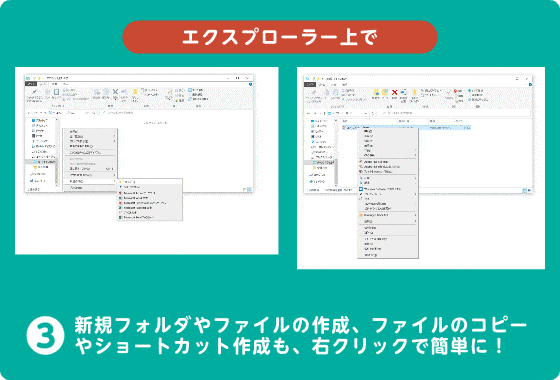The width and height of the screenshot is (560, 380).
Task: Choose highlighted 新規作成 entry in left context menu
Action: click(90, 181)
